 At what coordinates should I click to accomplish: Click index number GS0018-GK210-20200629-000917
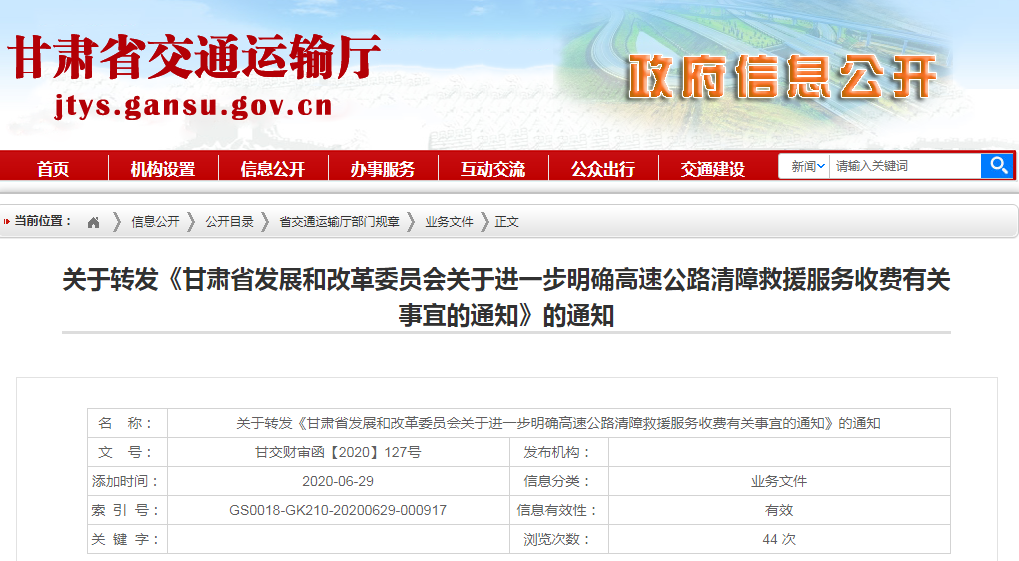[x=338, y=510]
